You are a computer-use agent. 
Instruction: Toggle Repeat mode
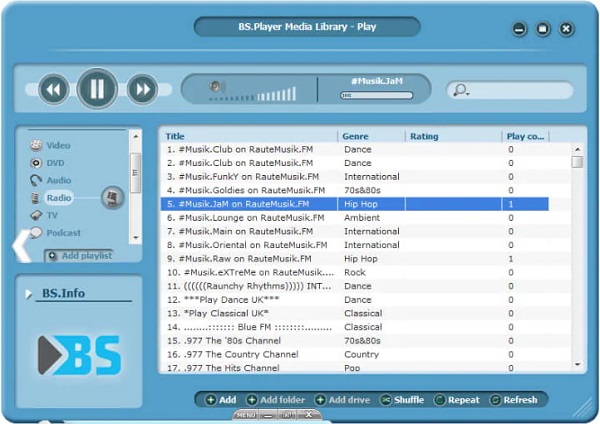pyautogui.click(x=456, y=400)
